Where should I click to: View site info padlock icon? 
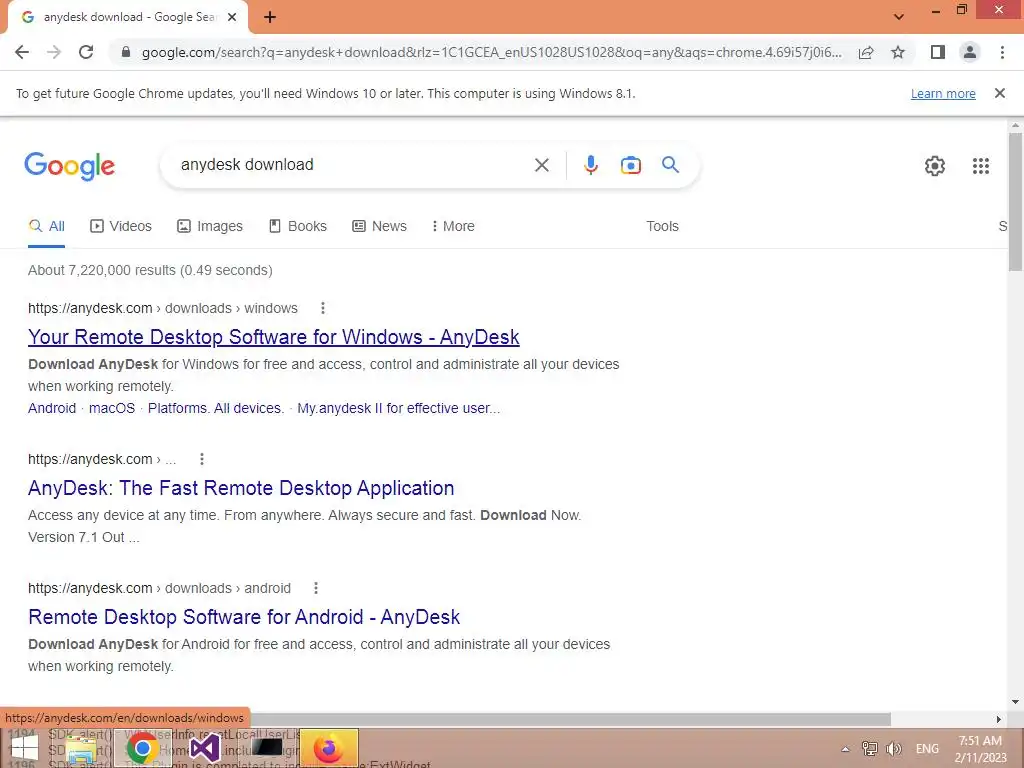coord(126,52)
